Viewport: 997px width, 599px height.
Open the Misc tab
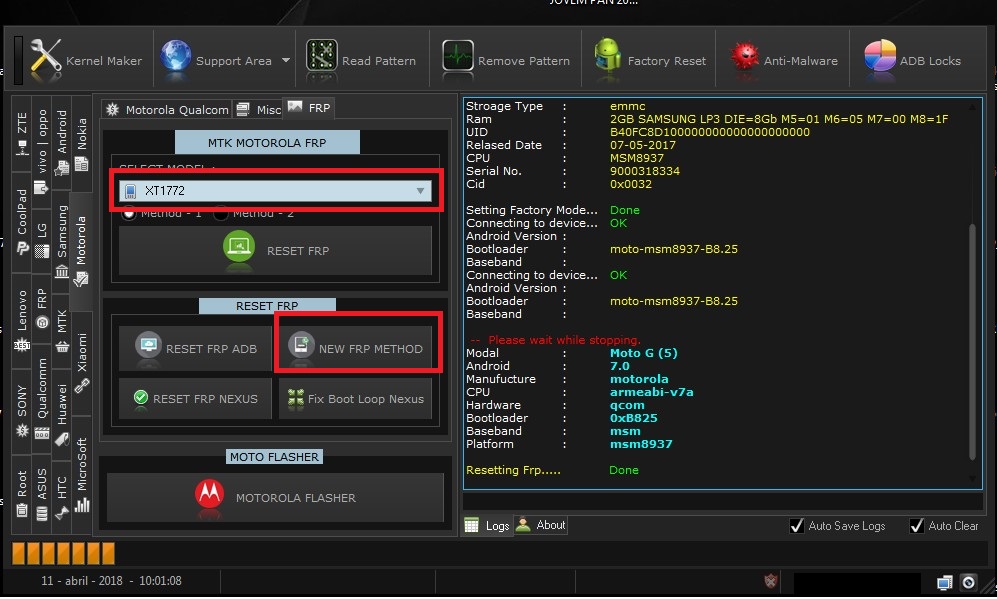point(258,109)
